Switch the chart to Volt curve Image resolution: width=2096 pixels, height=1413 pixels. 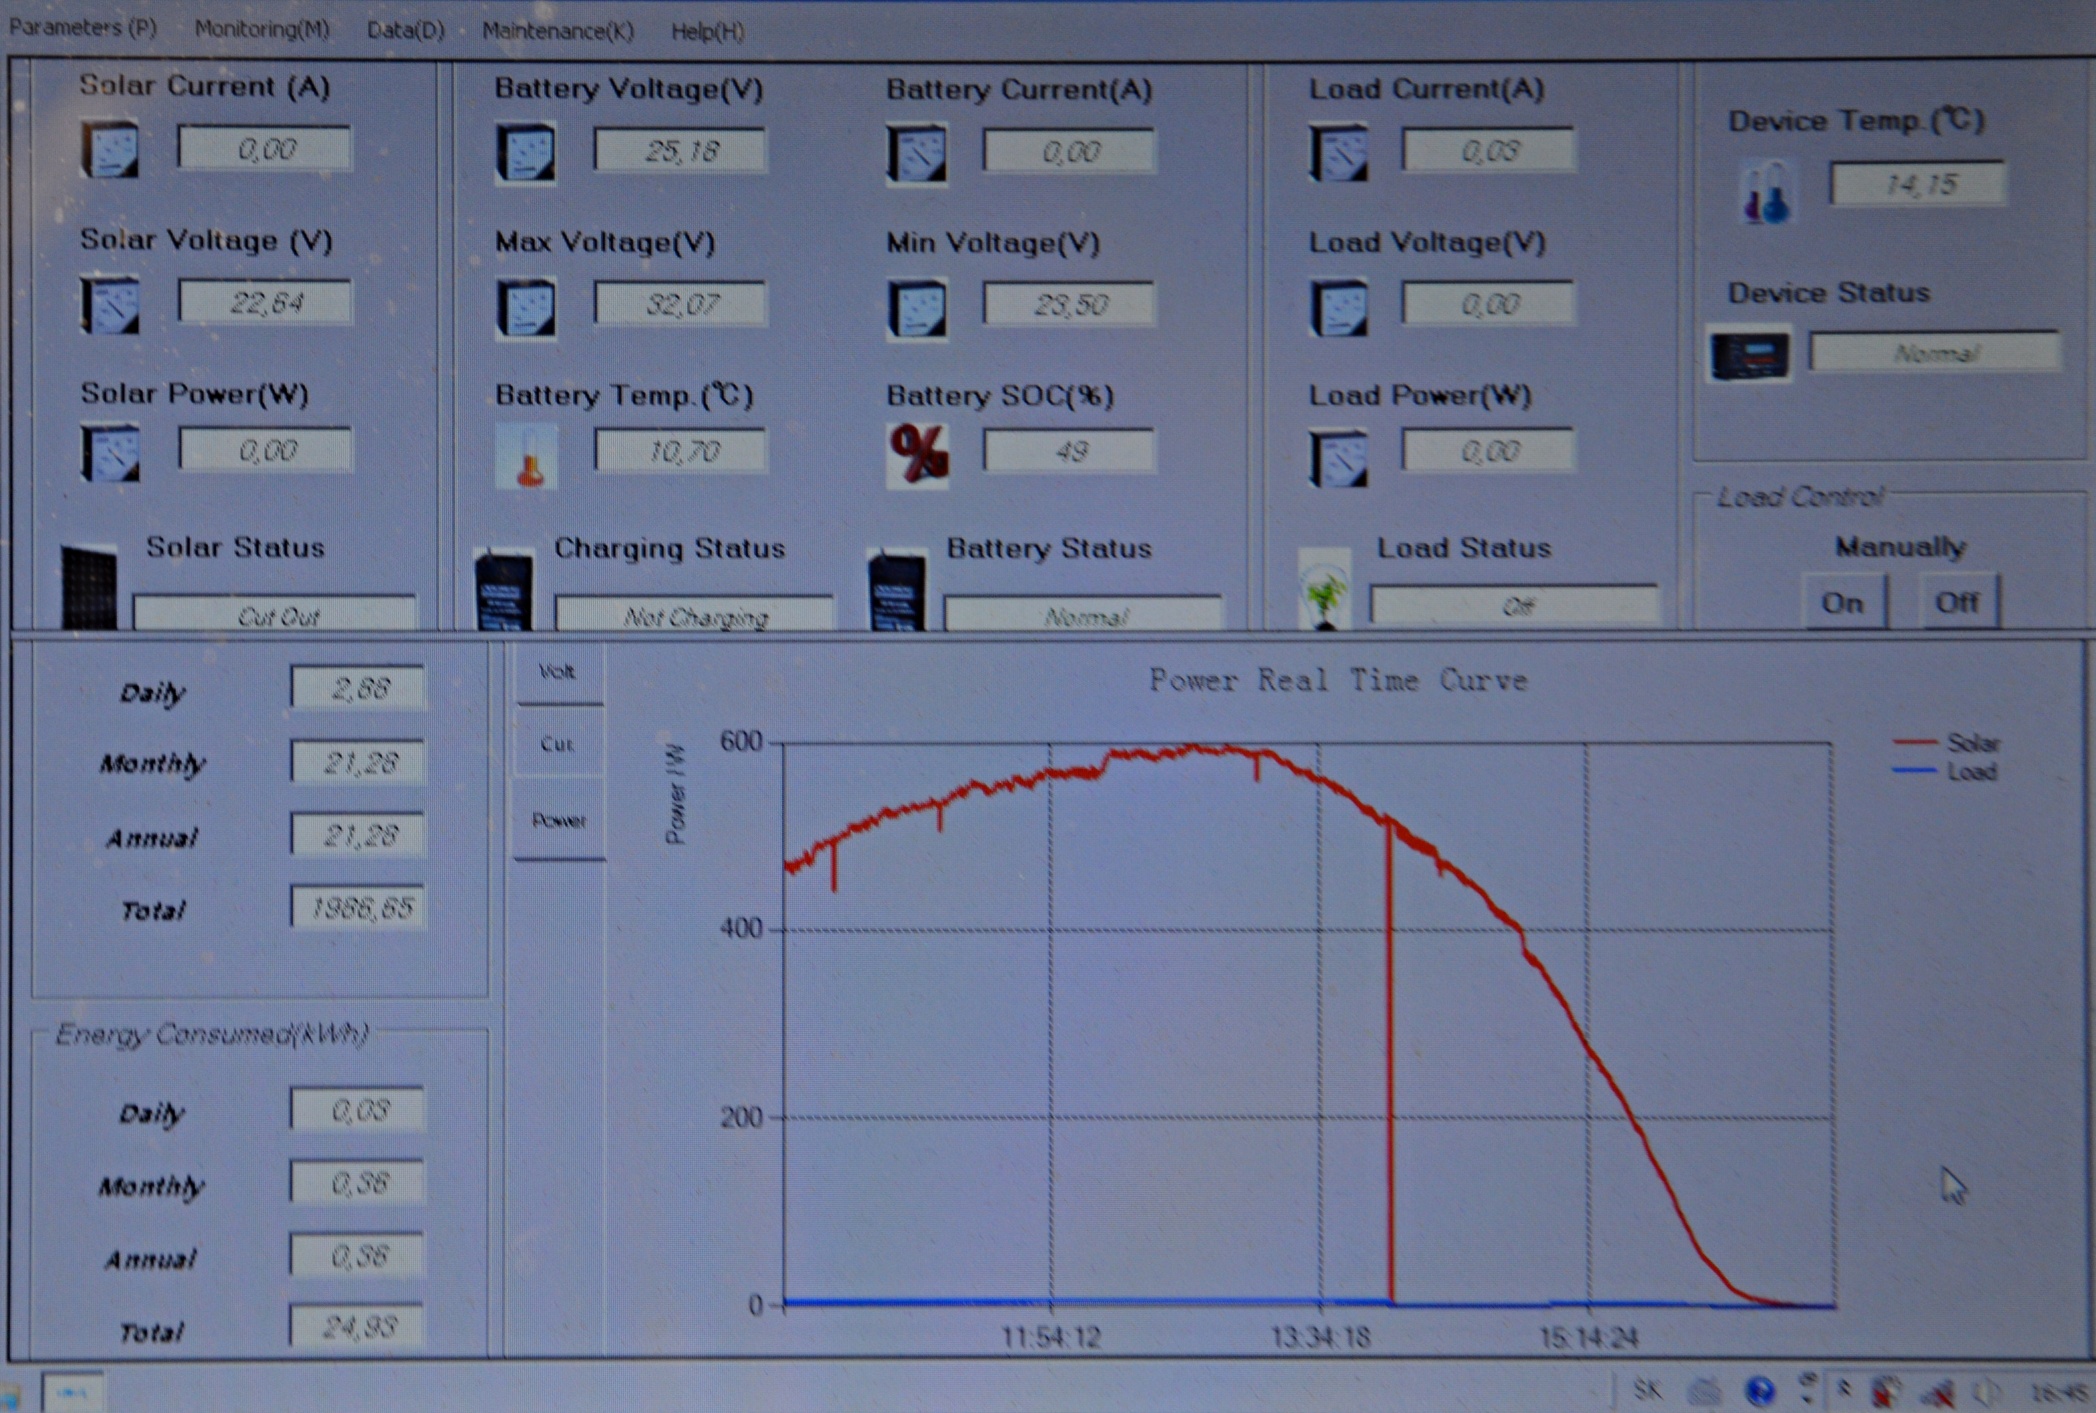[557, 672]
